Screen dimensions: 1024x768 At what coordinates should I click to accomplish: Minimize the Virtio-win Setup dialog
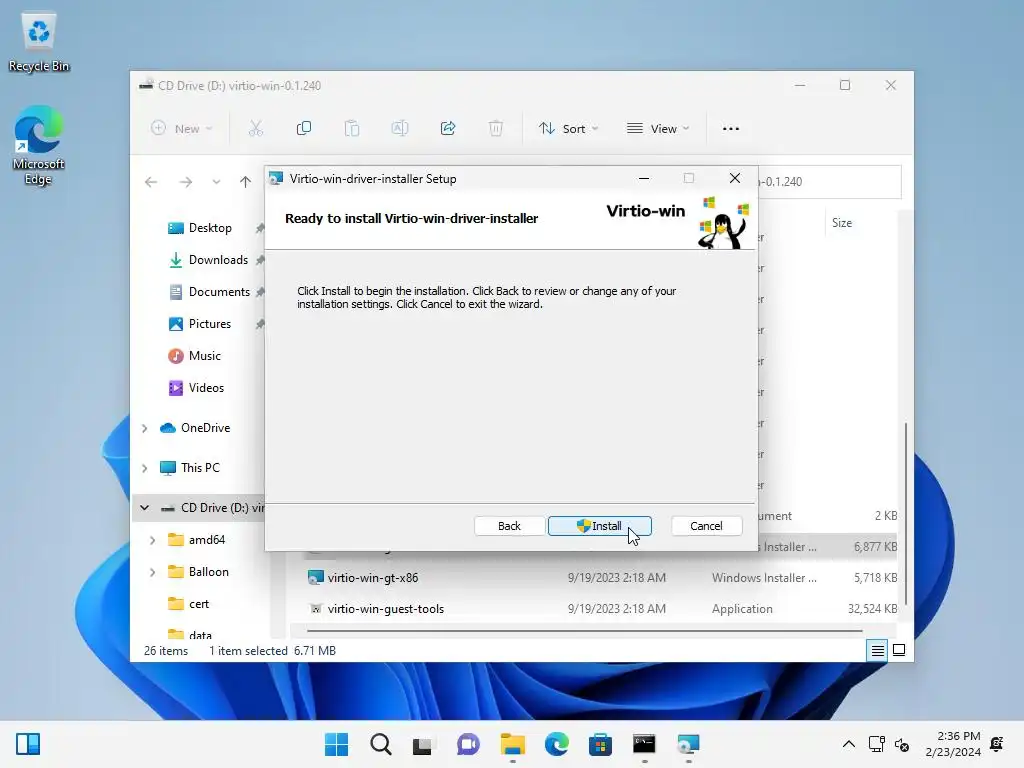pyautogui.click(x=644, y=178)
